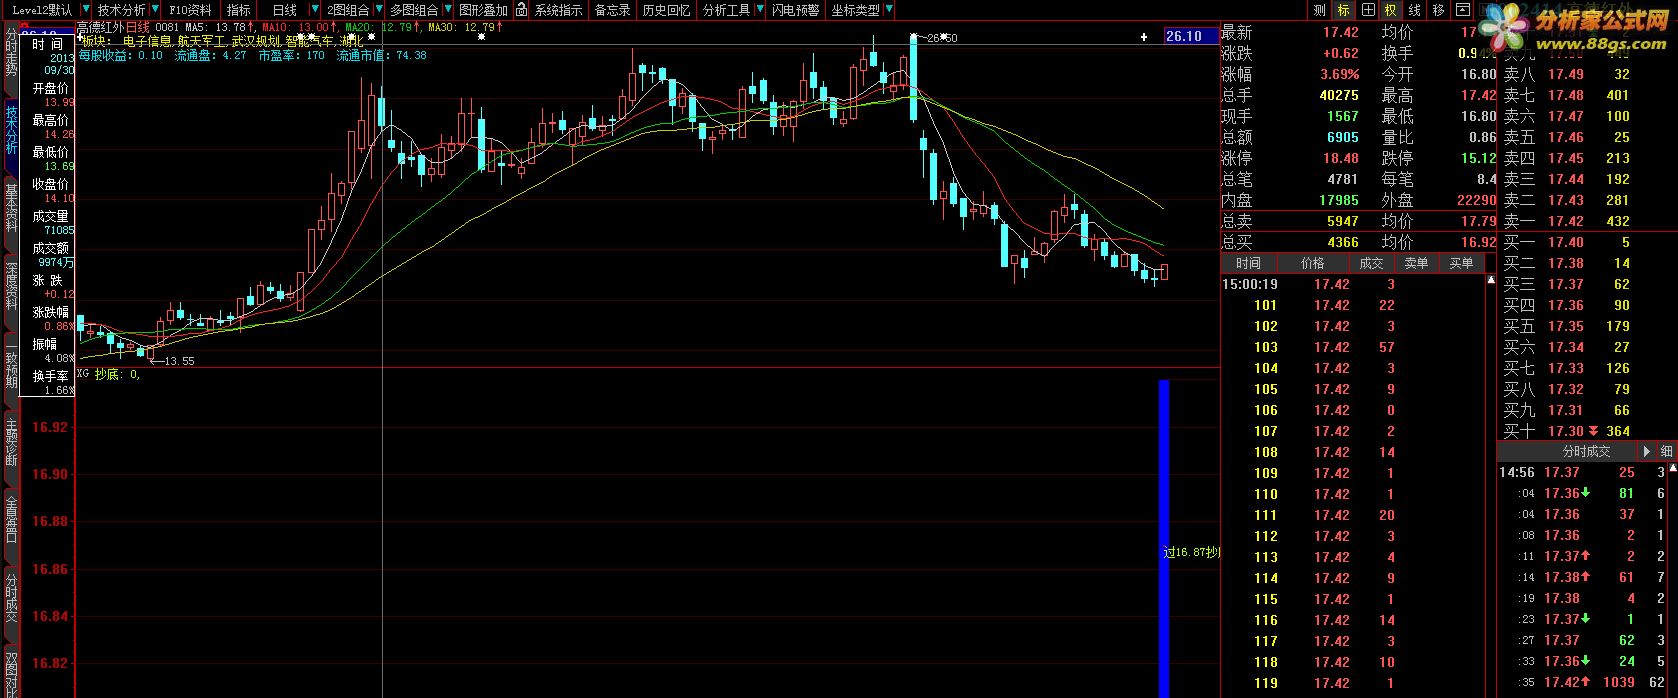1678x698 pixels.
Task: Select 全盲盘口 side tab
Action: click(11, 520)
